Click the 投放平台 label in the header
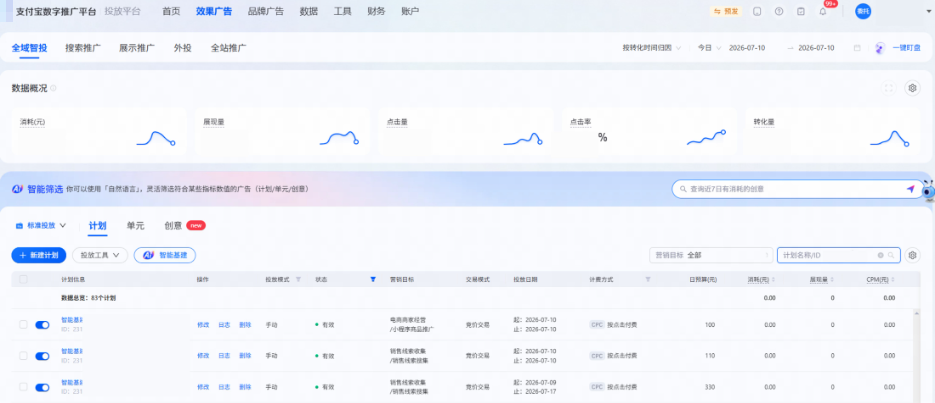Viewport: 935px width, 403px height. [122, 11]
